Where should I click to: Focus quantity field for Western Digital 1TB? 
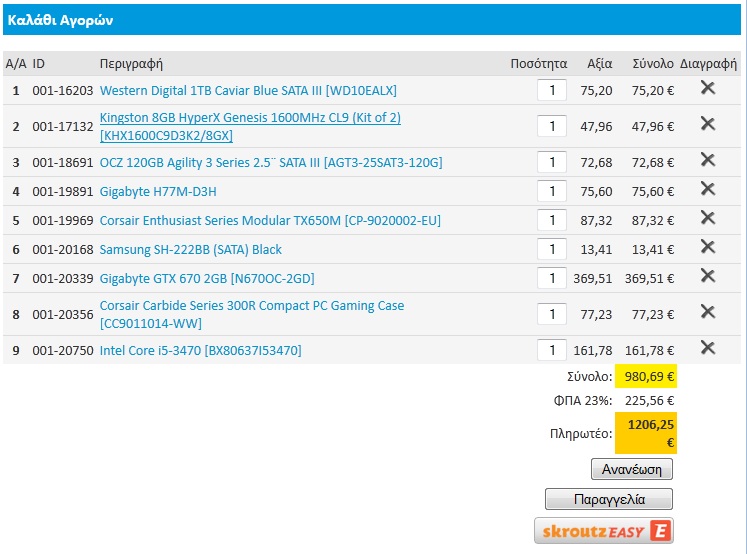click(552, 90)
